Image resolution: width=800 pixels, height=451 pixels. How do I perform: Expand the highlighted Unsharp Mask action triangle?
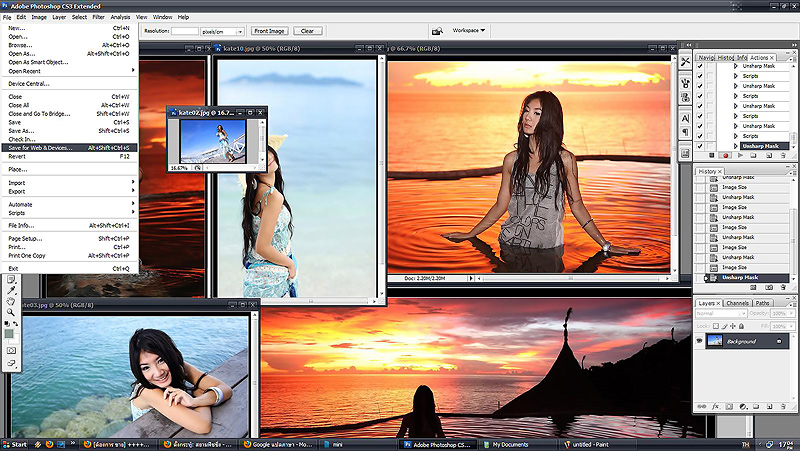point(736,146)
